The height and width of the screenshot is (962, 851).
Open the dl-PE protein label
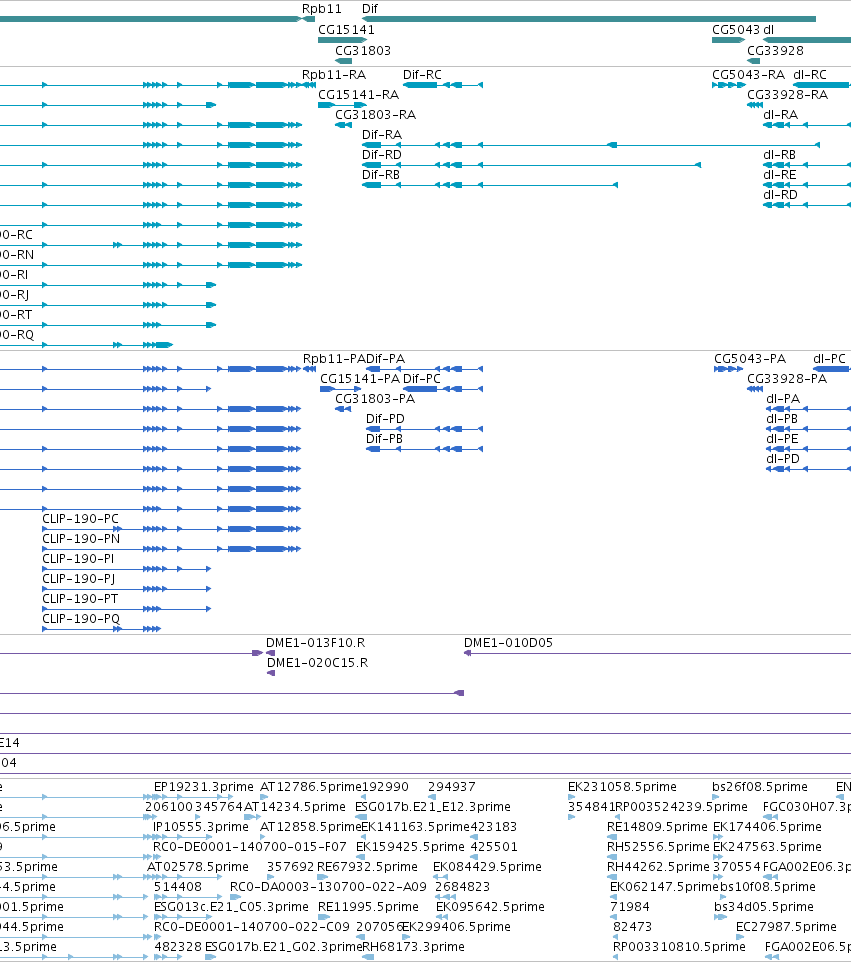tap(782, 439)
